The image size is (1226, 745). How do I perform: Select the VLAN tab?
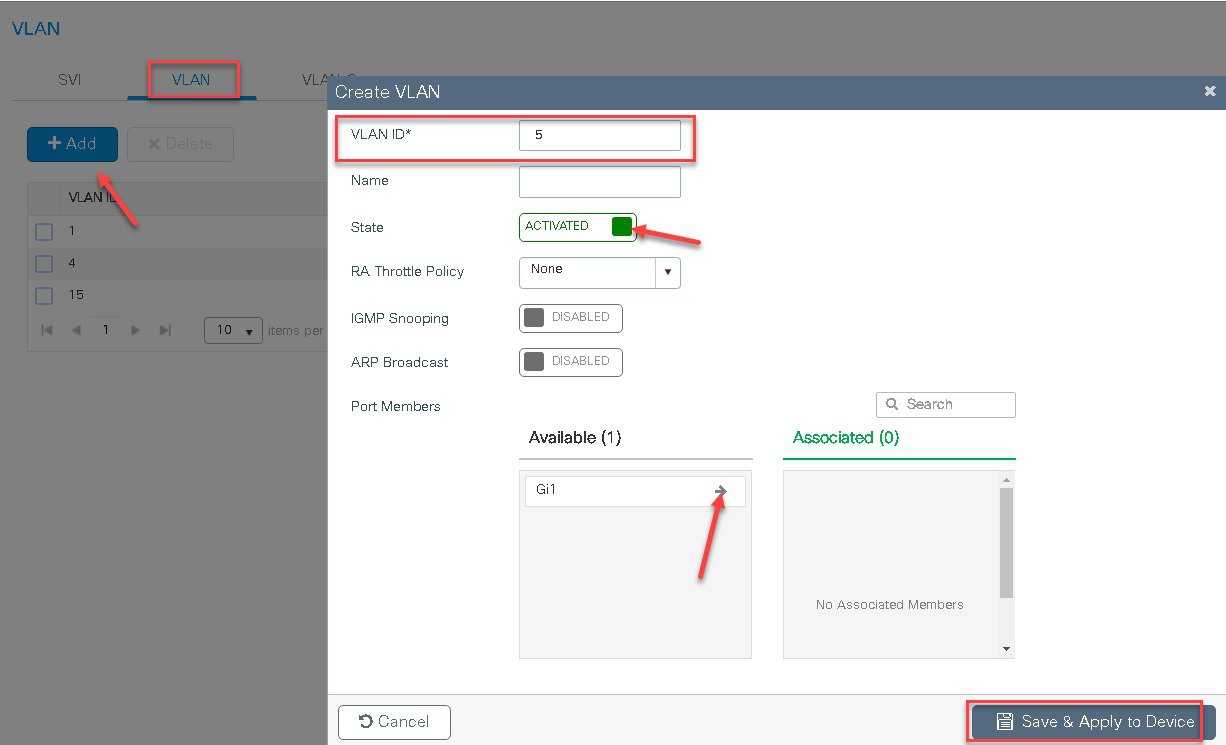(x=191, y=80)
